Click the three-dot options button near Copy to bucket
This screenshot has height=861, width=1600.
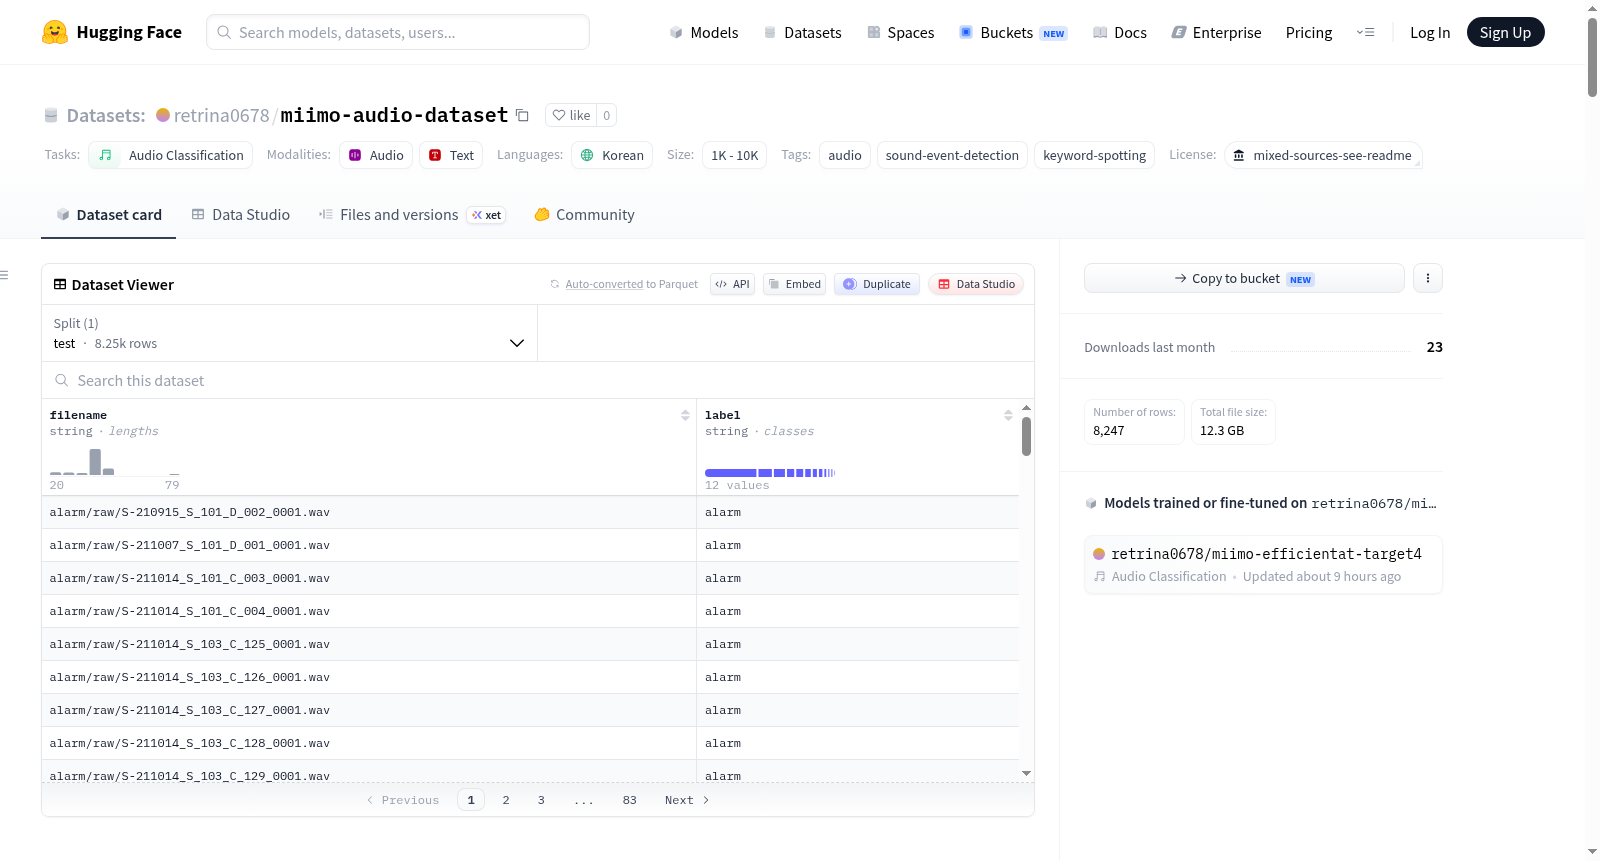click(x=1427, y=278)
